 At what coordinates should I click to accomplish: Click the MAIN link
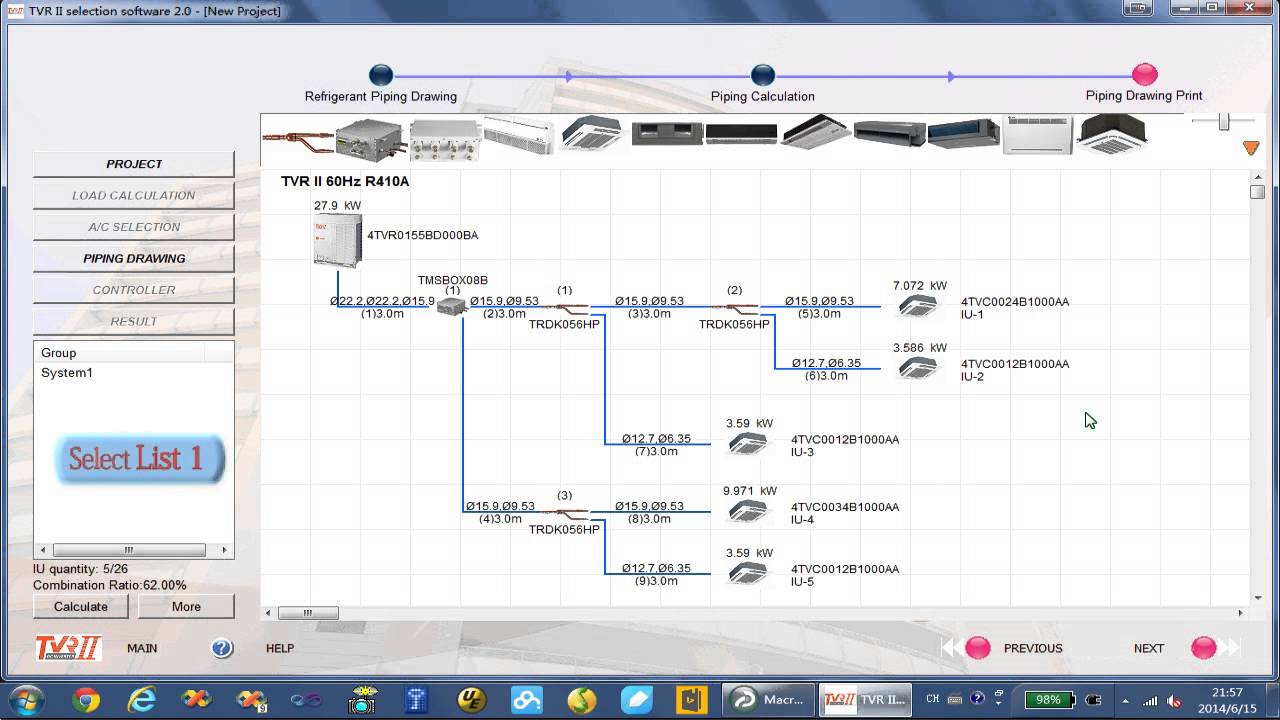click(x=142, y=648)
